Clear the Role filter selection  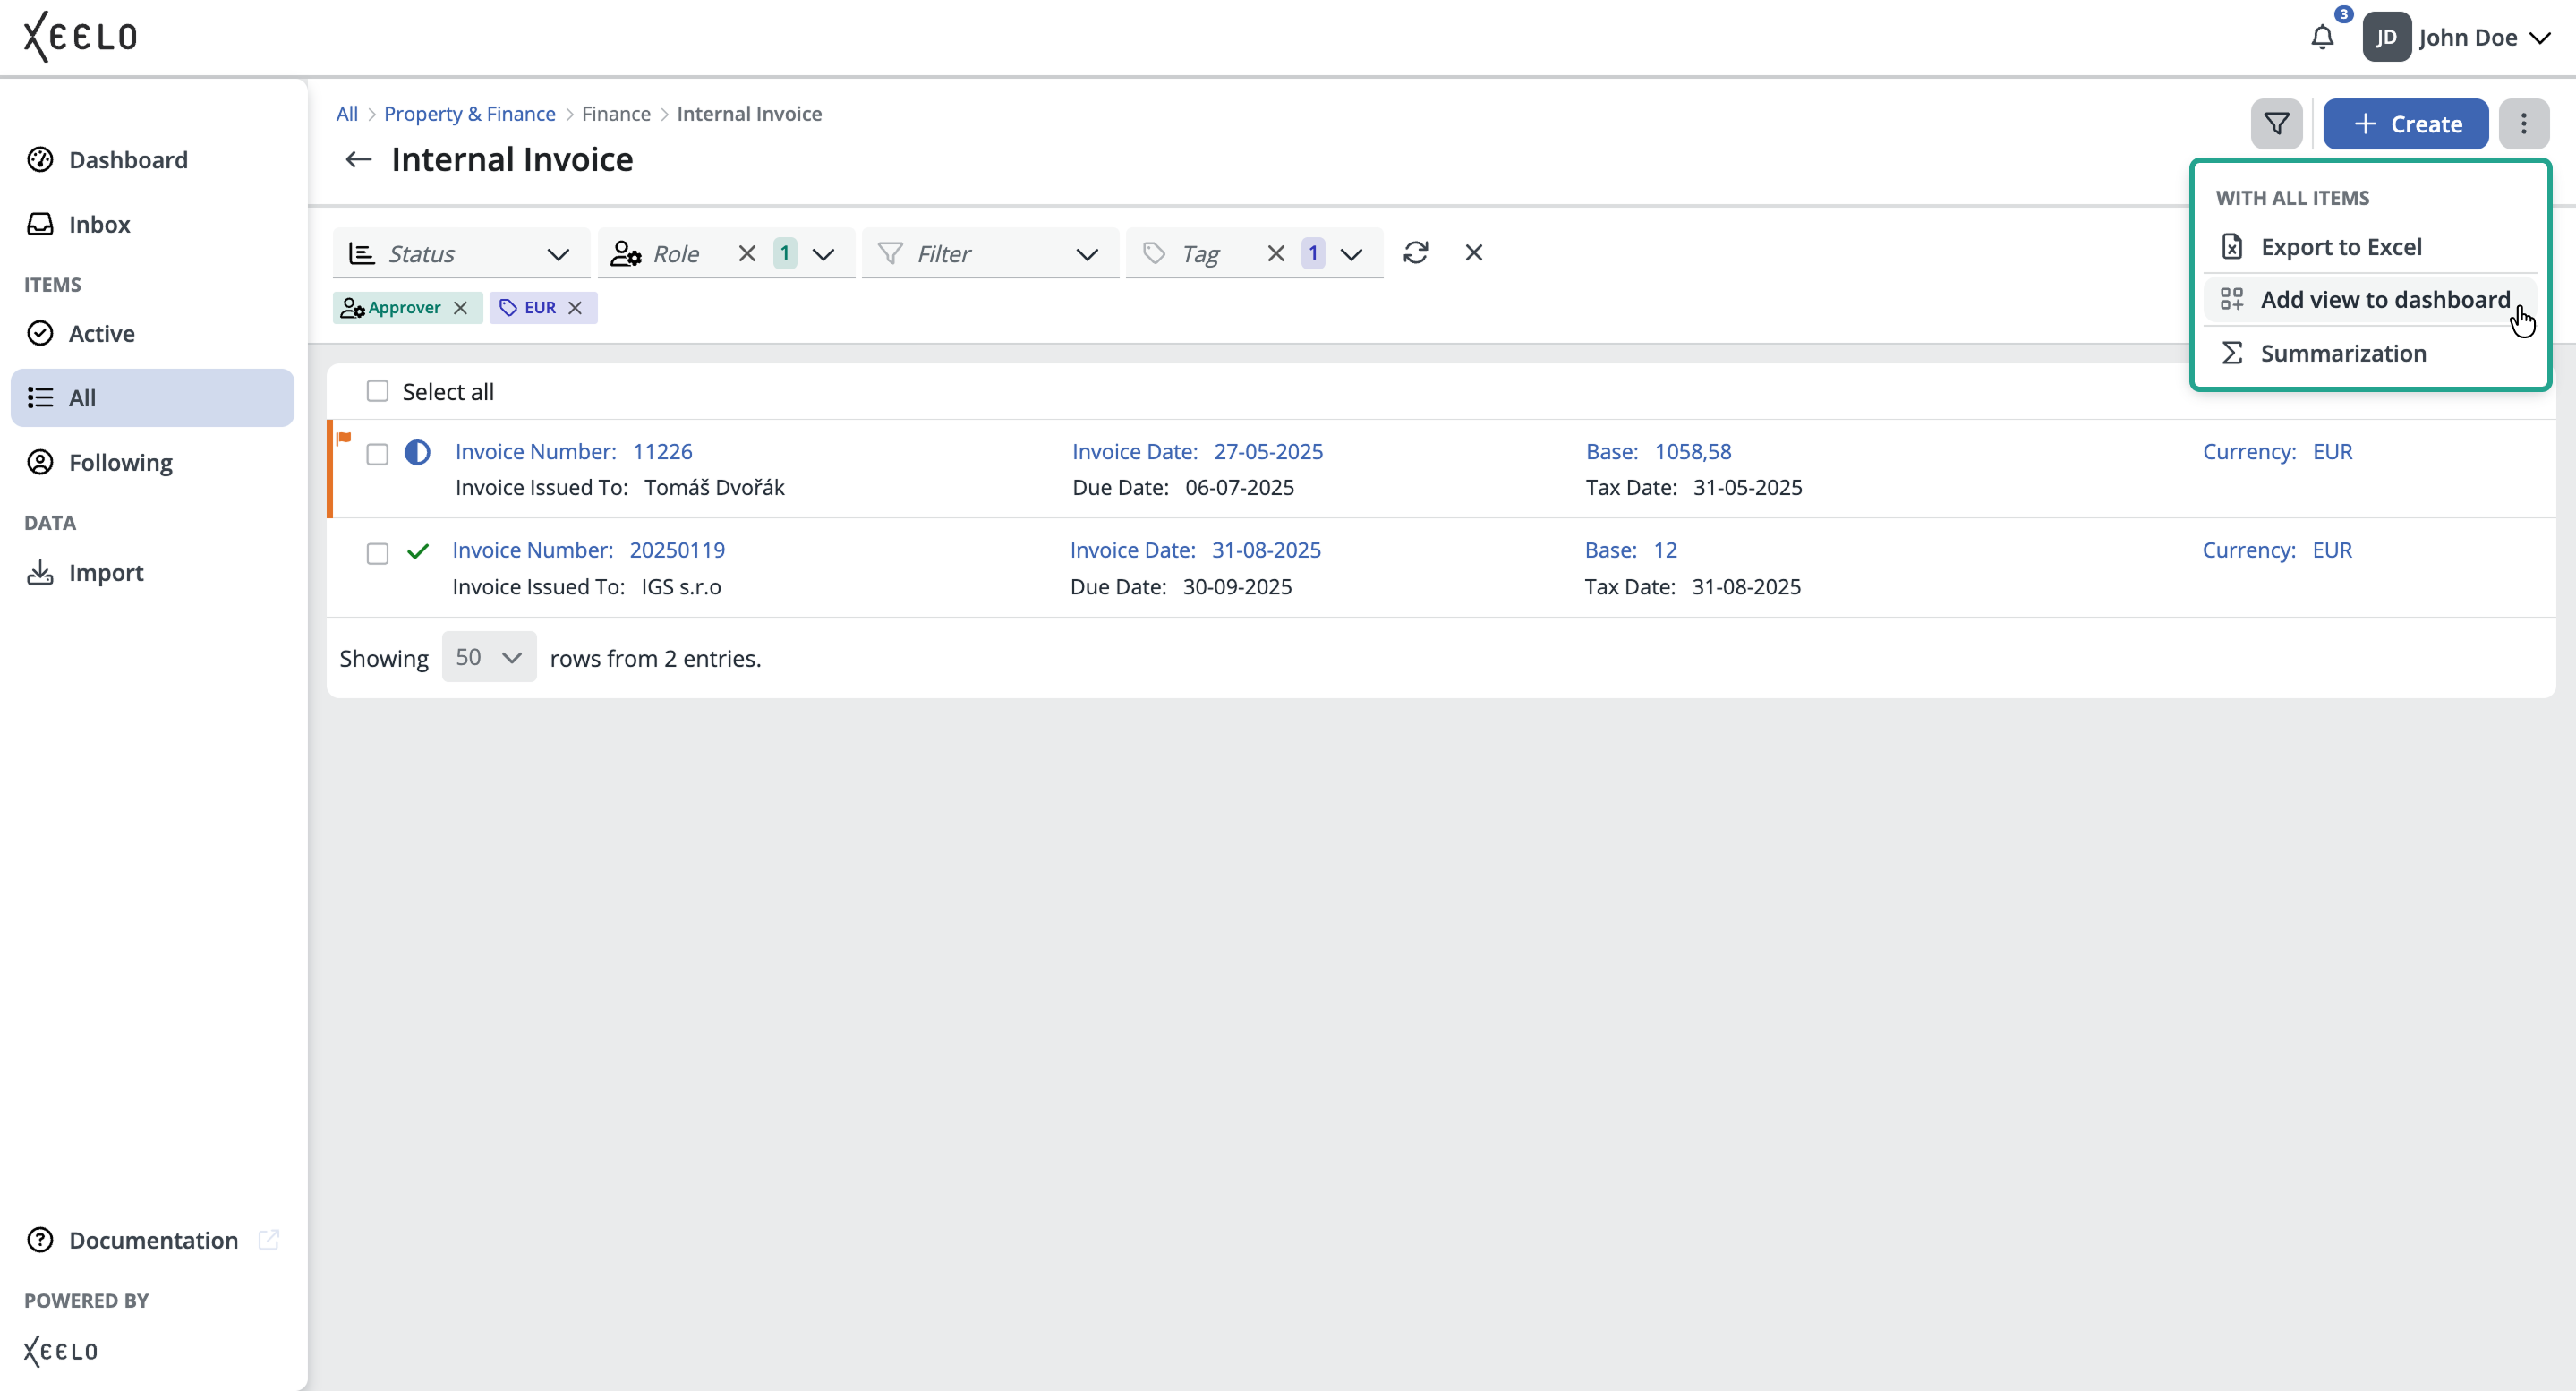[746, 254]
